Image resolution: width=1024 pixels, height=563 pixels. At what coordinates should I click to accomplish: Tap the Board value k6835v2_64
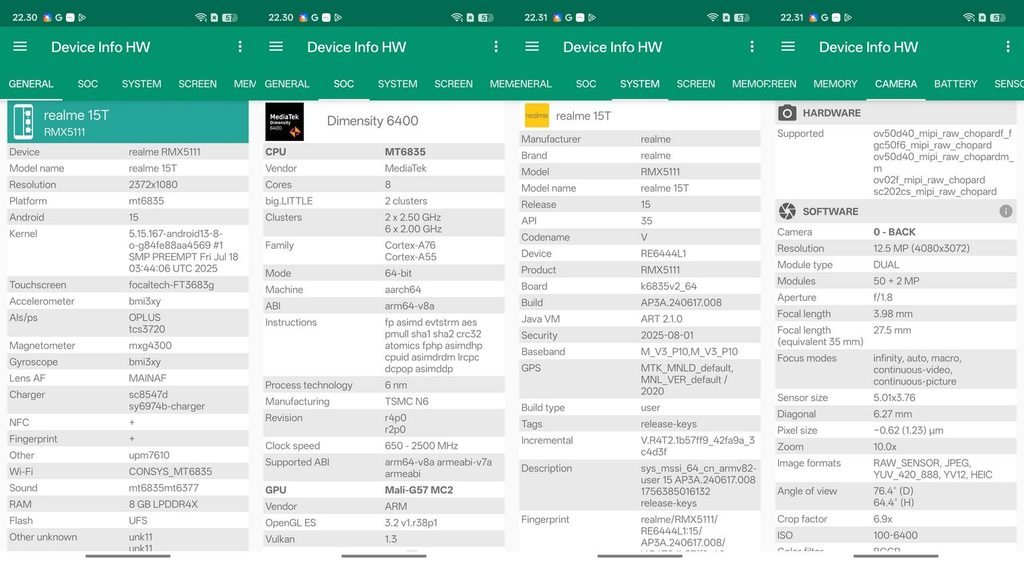click(x=669, y=286)
